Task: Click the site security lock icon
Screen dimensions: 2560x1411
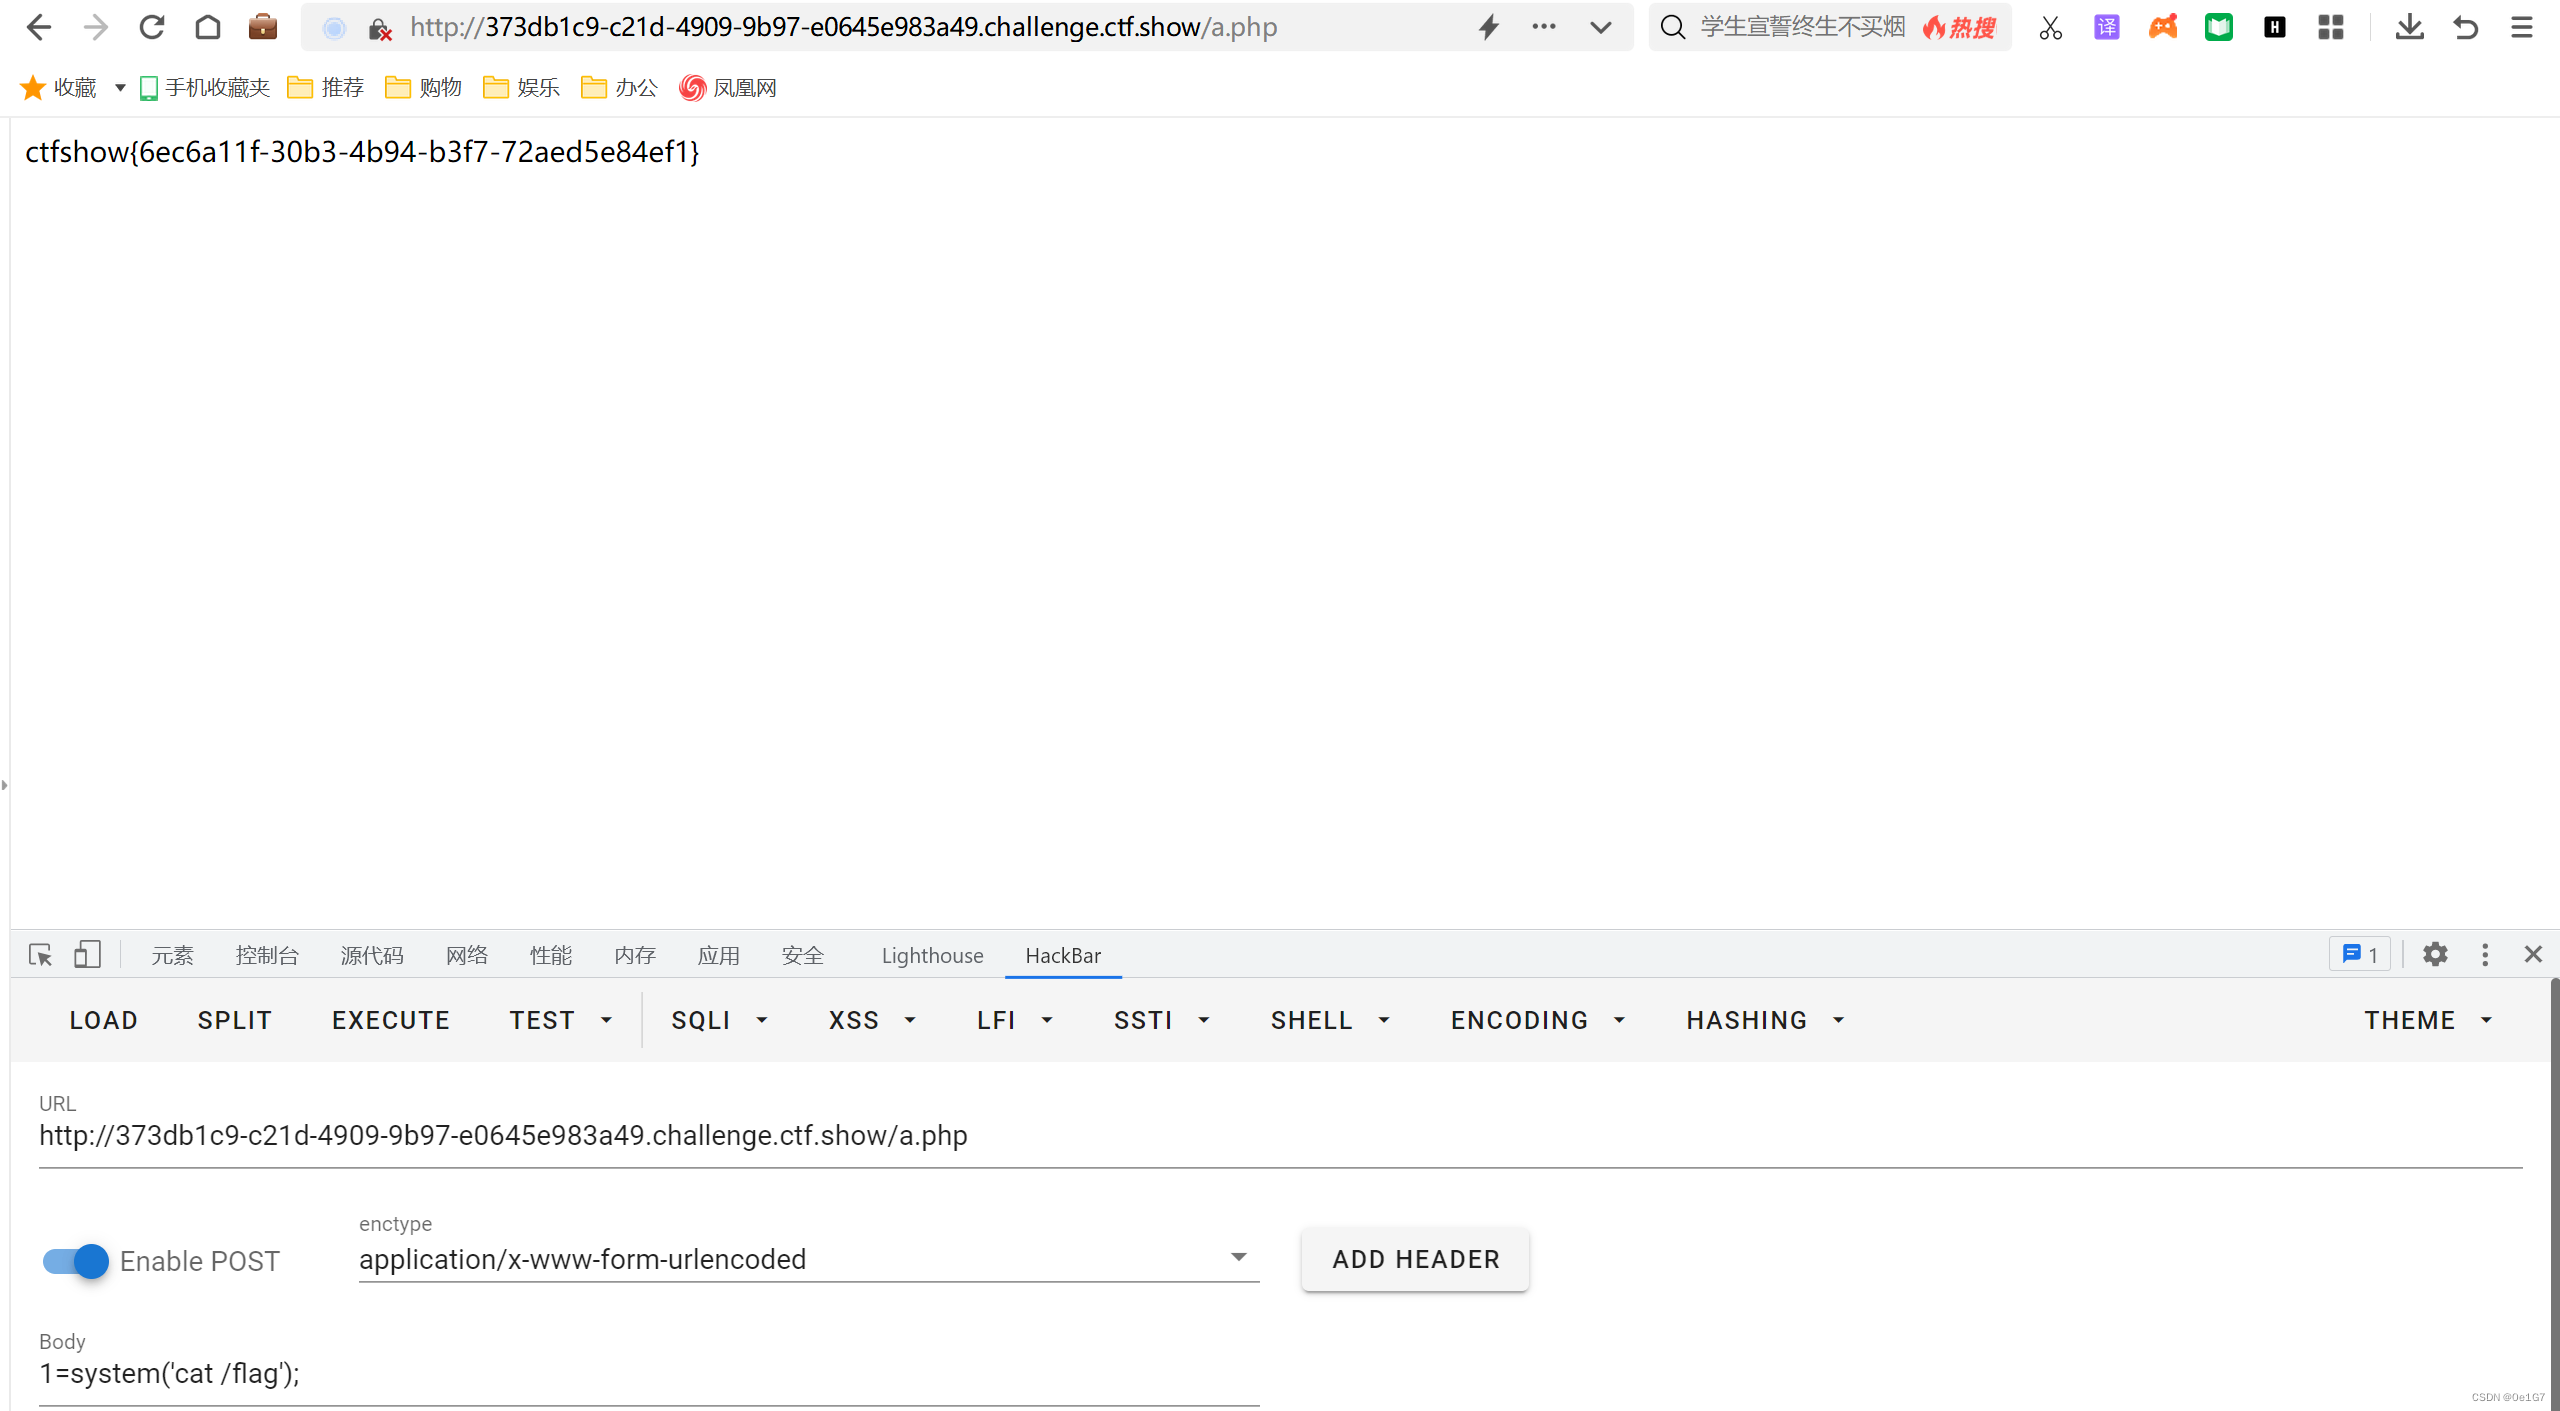Action: (x=380, y=27)
